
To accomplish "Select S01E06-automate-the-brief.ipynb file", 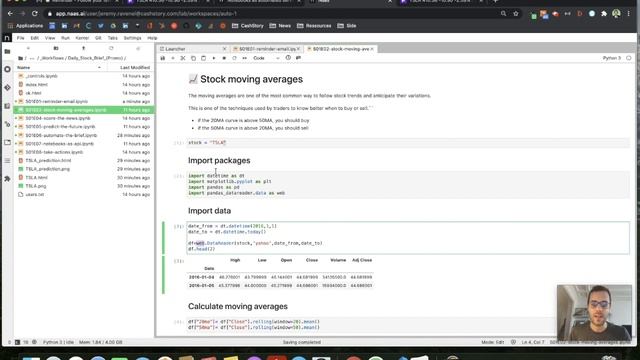I will coord(84,135).
